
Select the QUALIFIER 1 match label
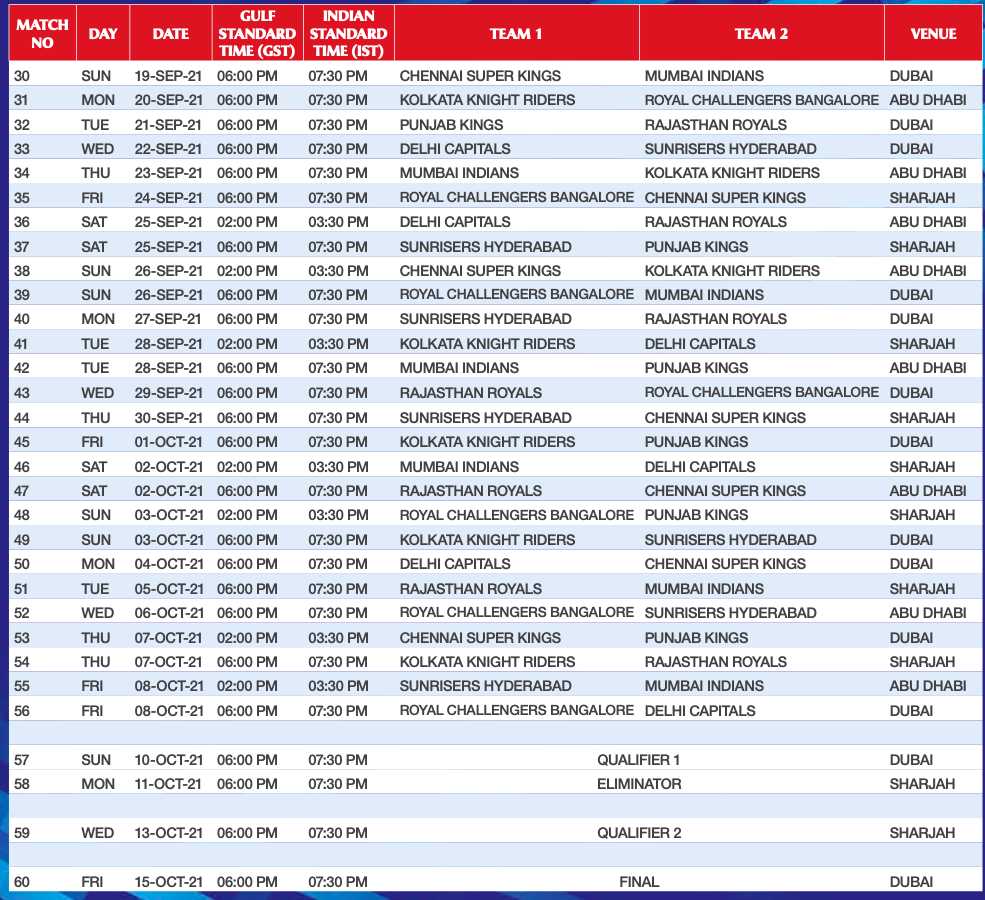(638, 760)
